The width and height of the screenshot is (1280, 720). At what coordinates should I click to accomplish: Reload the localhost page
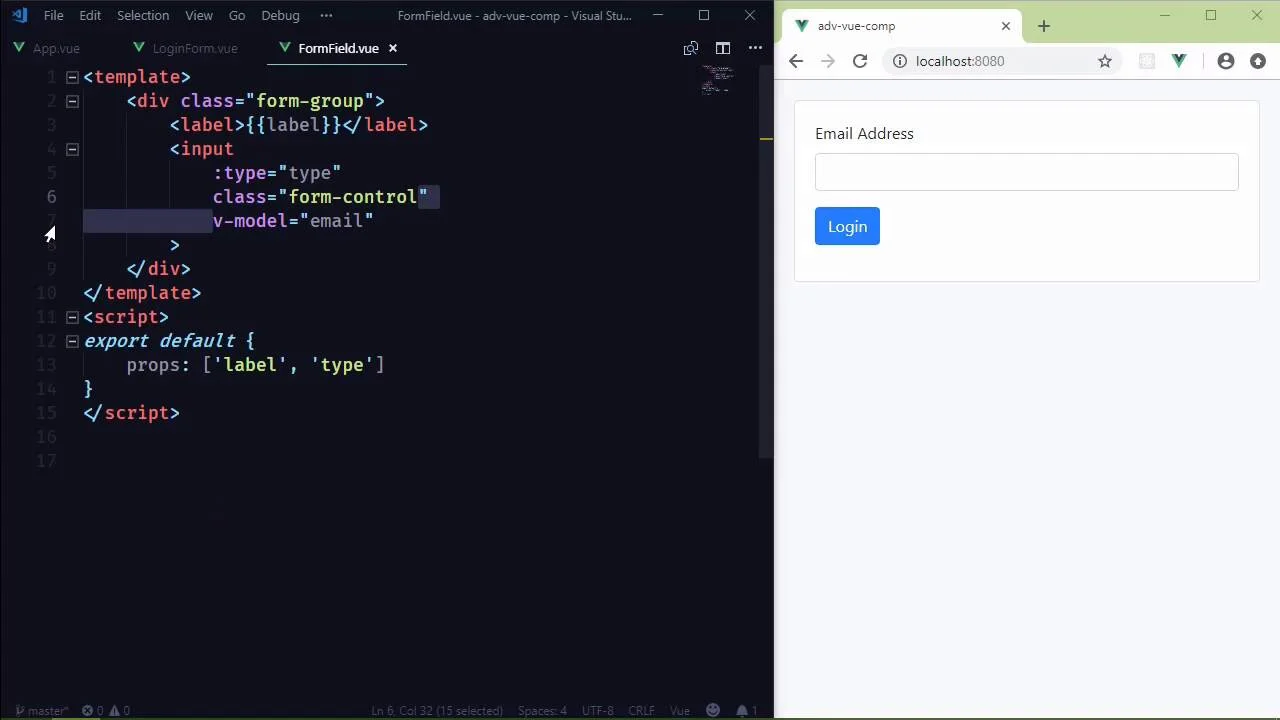[x=860, y=61]
